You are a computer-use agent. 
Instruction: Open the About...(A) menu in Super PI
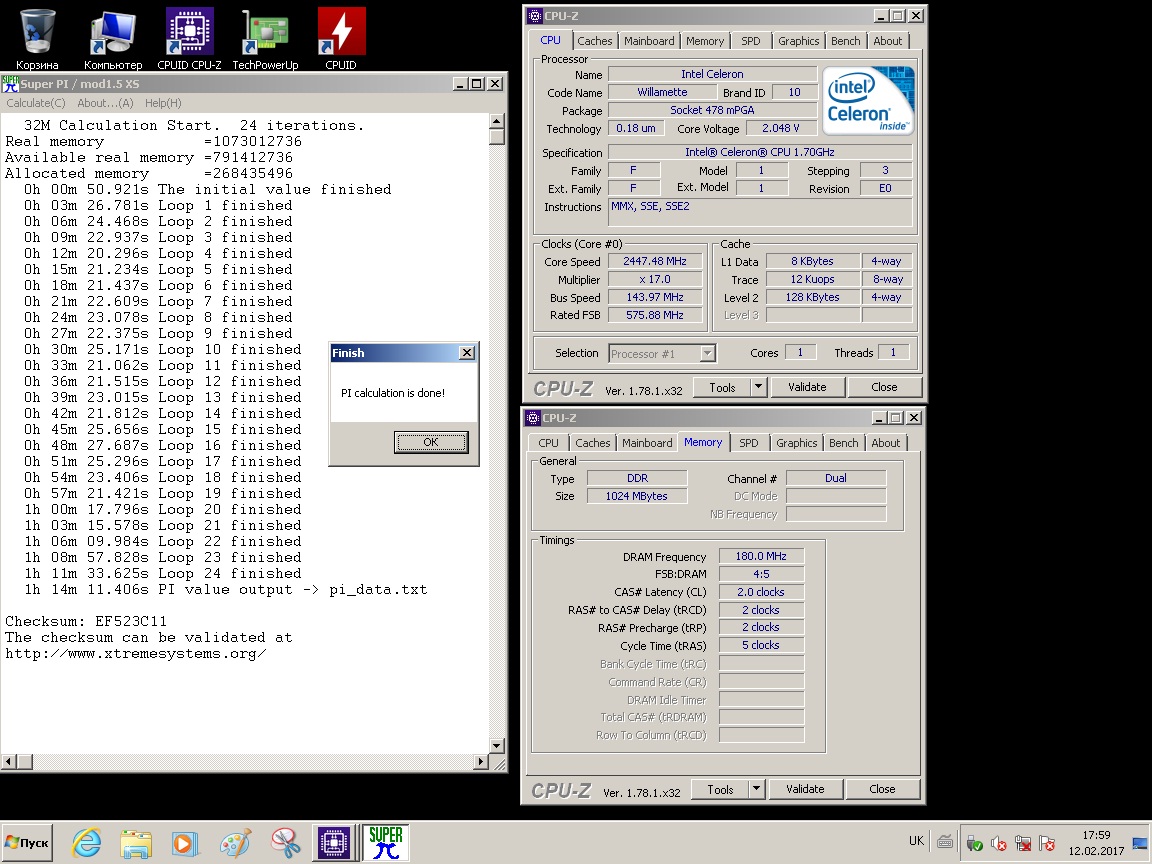(x=105, y=103)
